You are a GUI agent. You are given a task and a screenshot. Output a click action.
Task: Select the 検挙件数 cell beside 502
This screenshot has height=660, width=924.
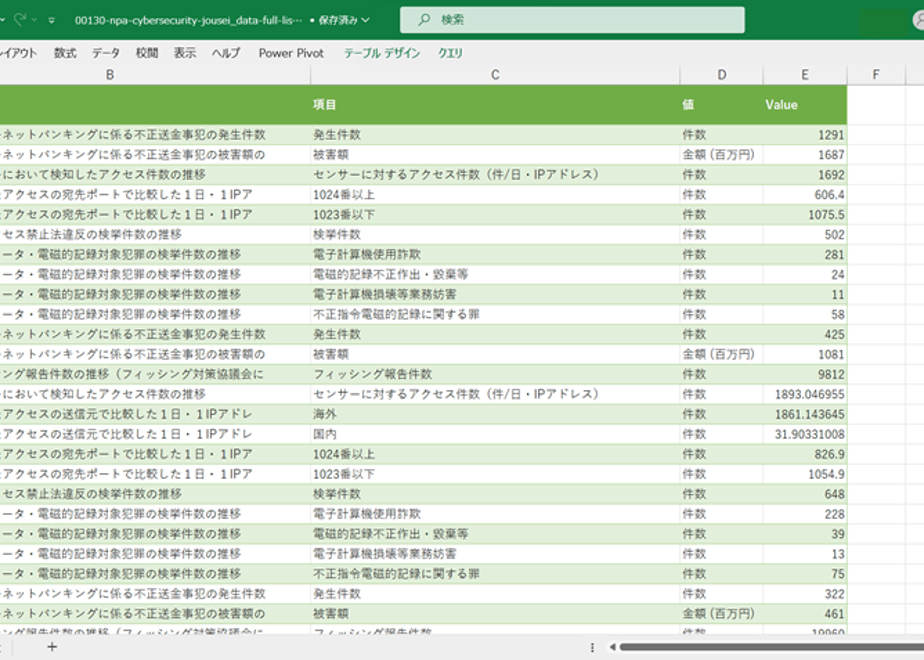(495, 235)
